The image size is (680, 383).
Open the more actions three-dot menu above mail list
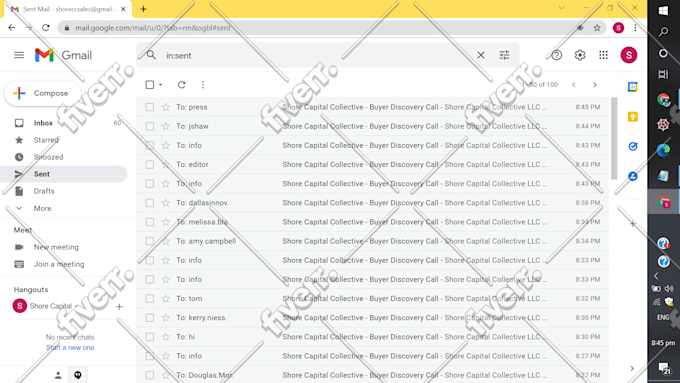pos(203,85)
